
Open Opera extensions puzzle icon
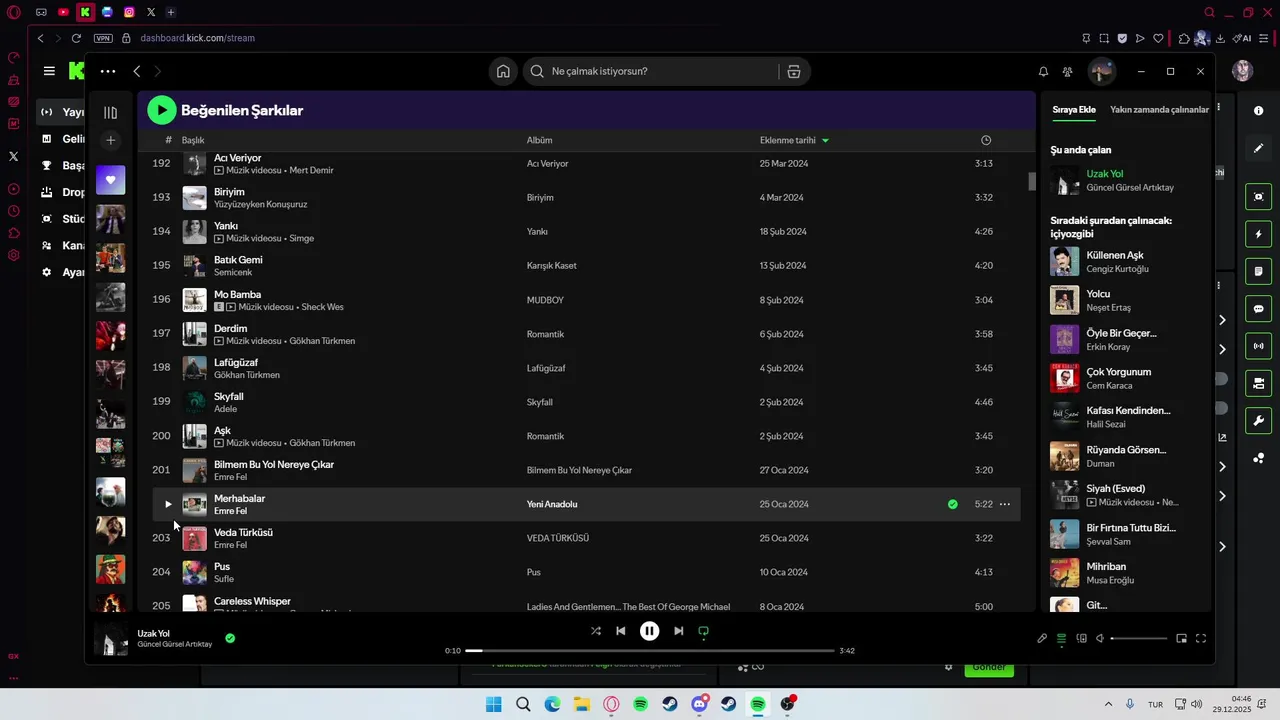[1184, 38]
